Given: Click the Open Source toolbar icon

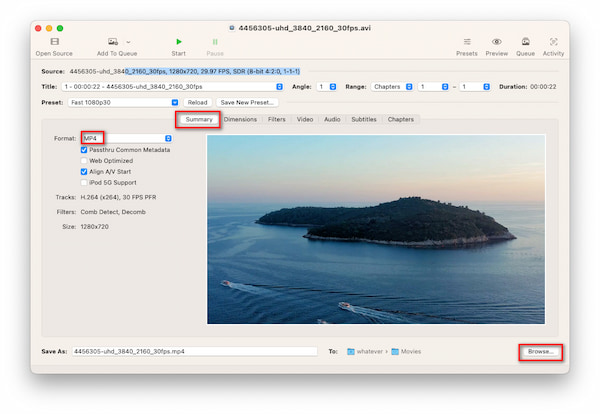Looking at the screenshot, I should [55, 41].
